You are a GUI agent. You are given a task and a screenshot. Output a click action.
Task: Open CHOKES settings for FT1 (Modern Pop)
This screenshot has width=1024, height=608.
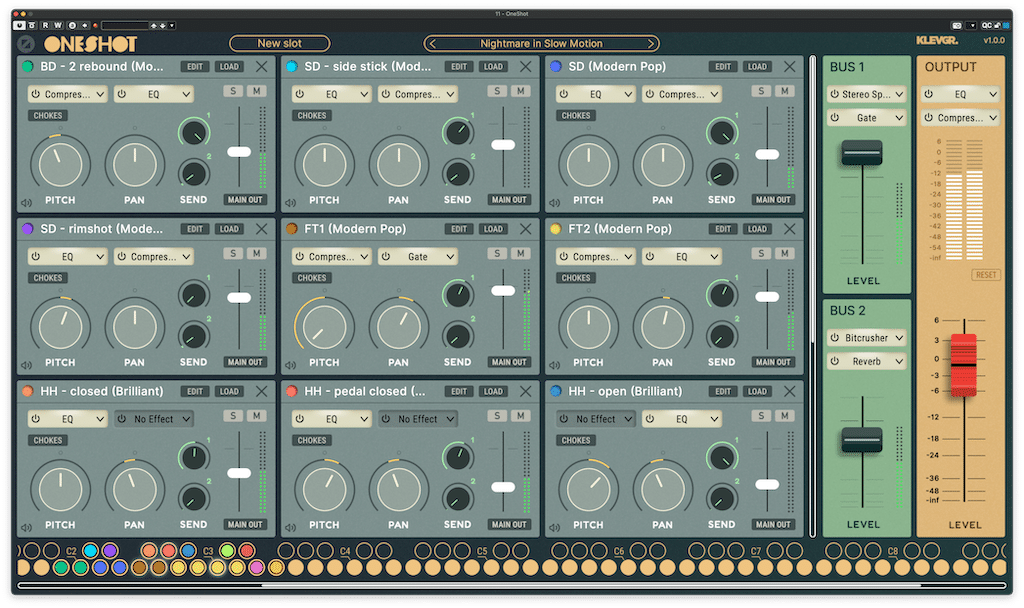tap(311, 278)
